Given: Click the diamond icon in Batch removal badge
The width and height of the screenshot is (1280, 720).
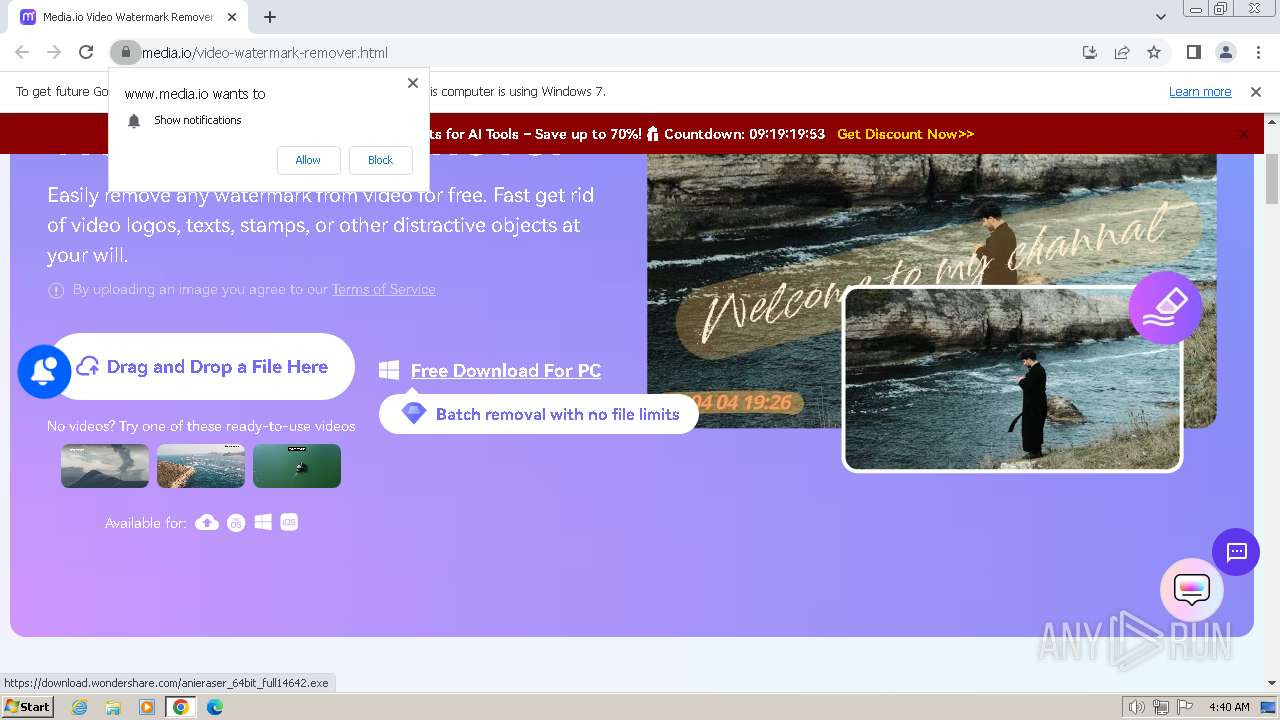Looking at the screenshot, I should (413, 413).
